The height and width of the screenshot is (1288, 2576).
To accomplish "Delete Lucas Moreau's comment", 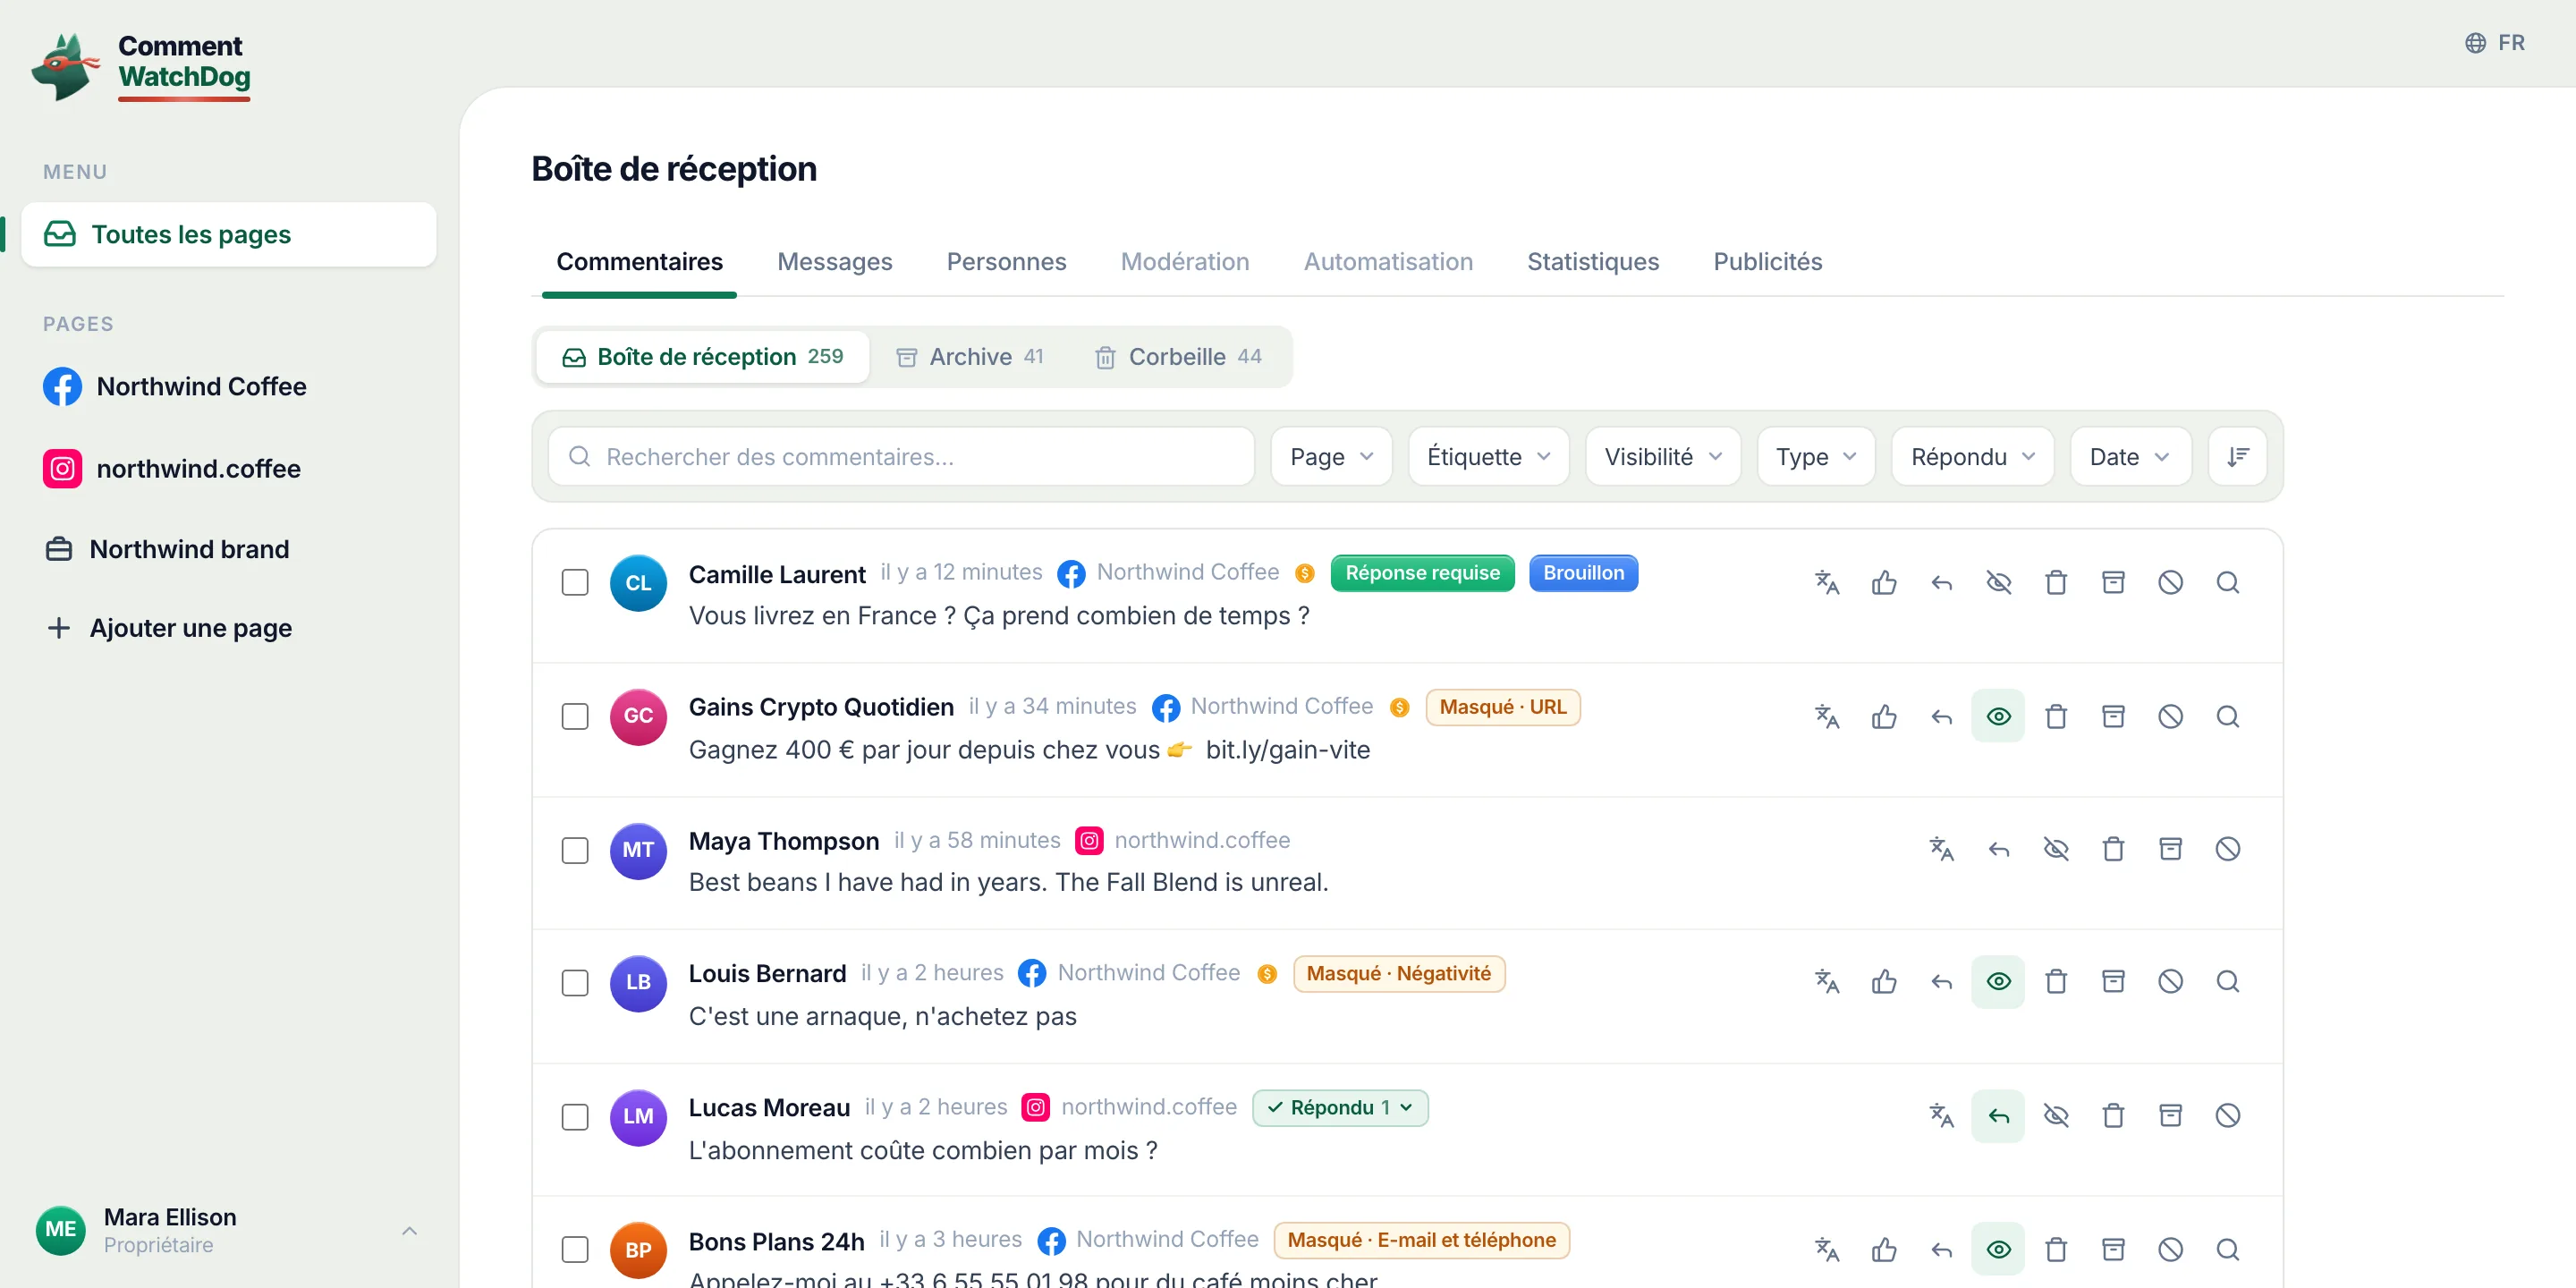I will pyautogui.click(x=2113, y=1115).
